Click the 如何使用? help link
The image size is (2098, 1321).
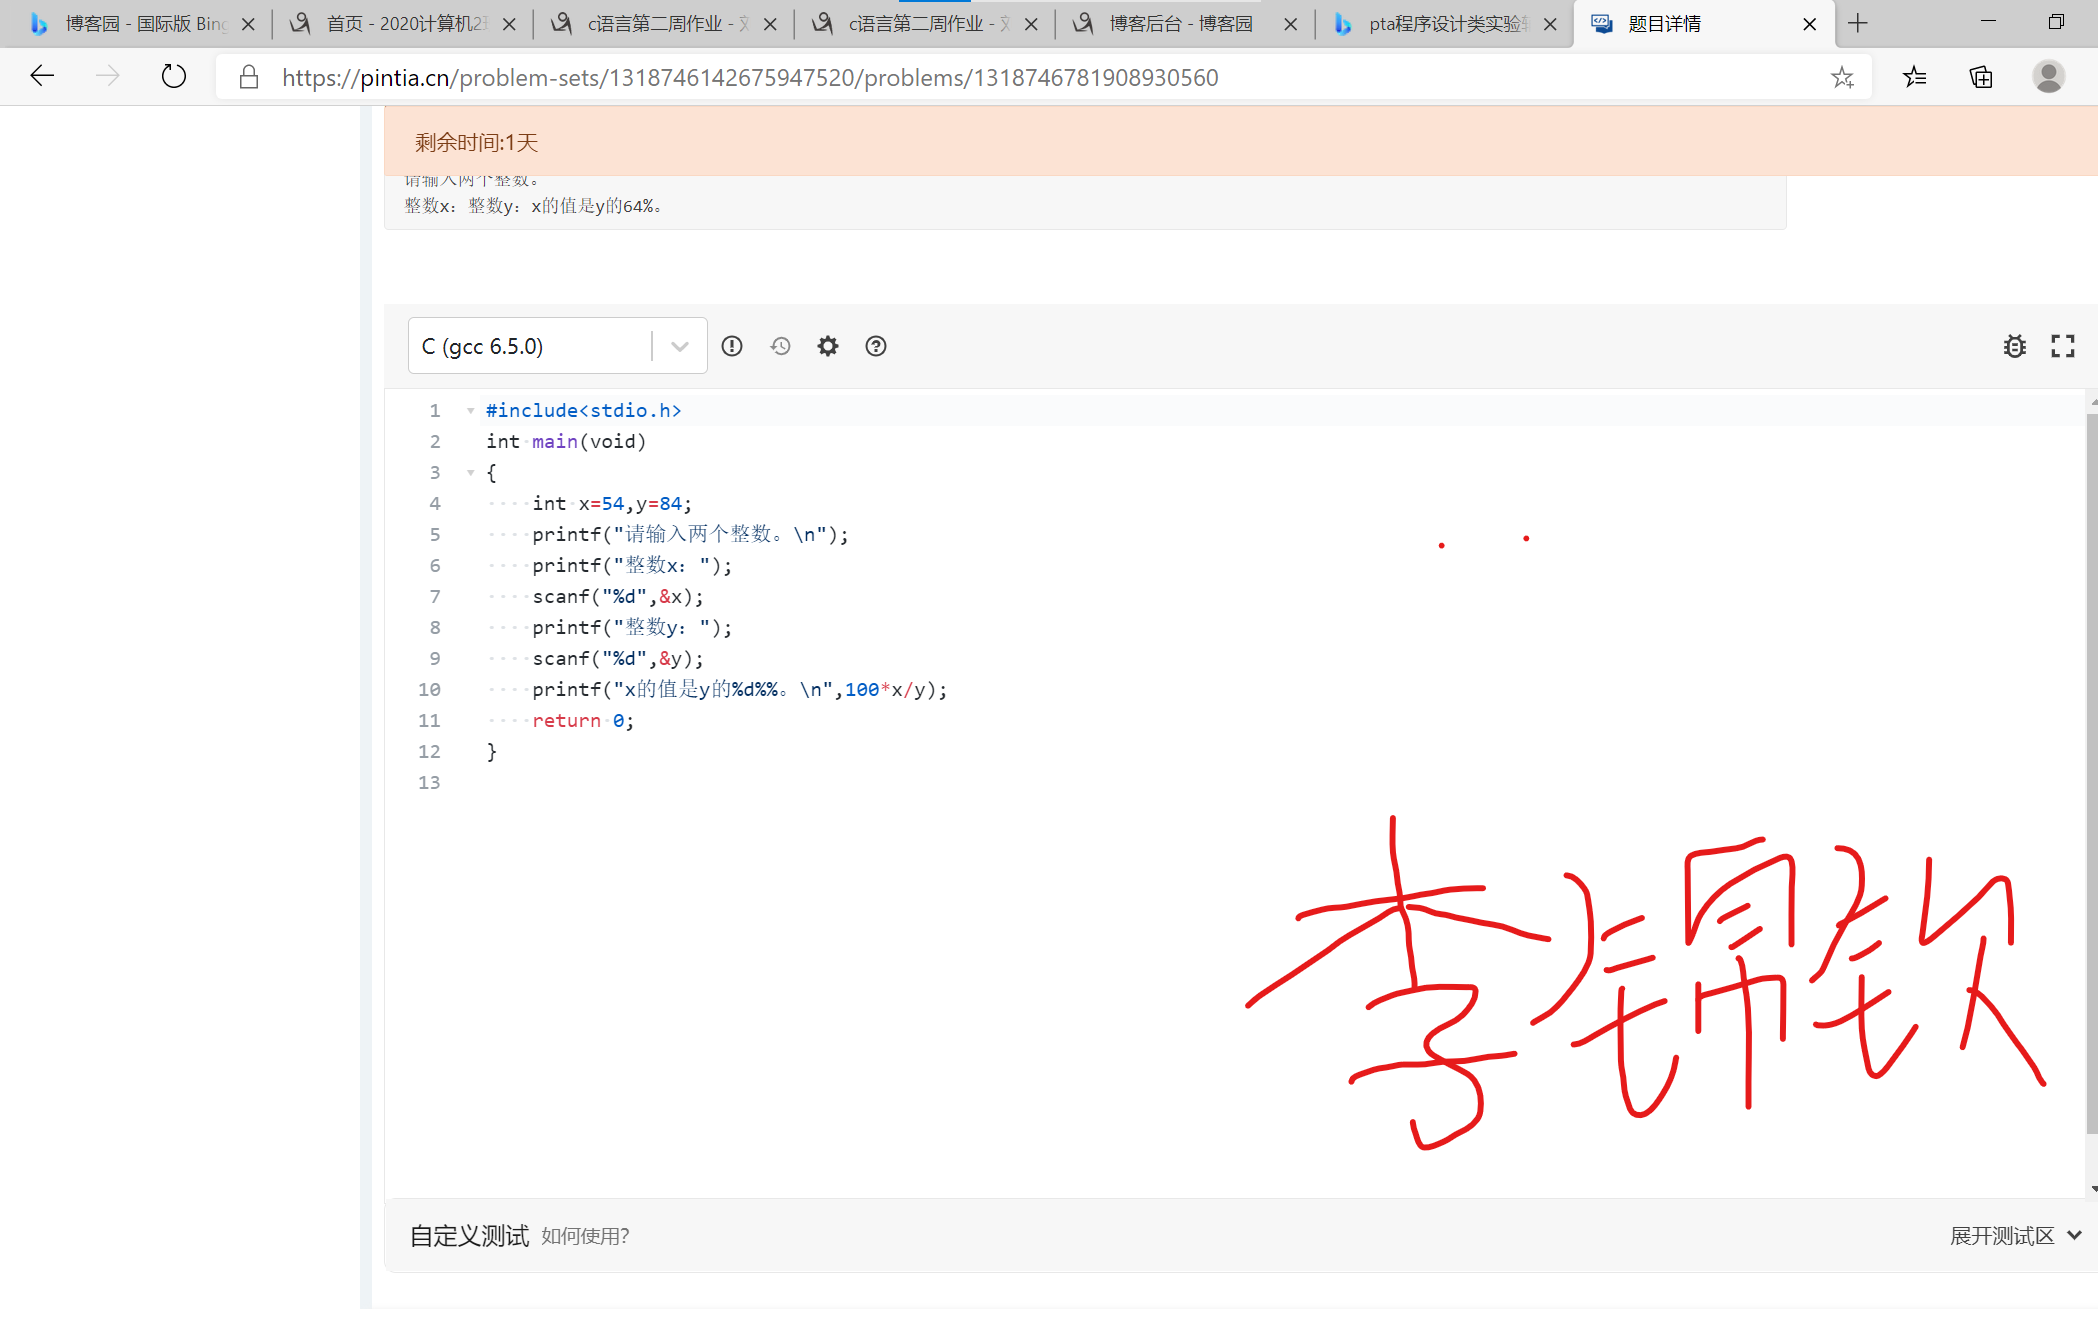click(585, 1236)
